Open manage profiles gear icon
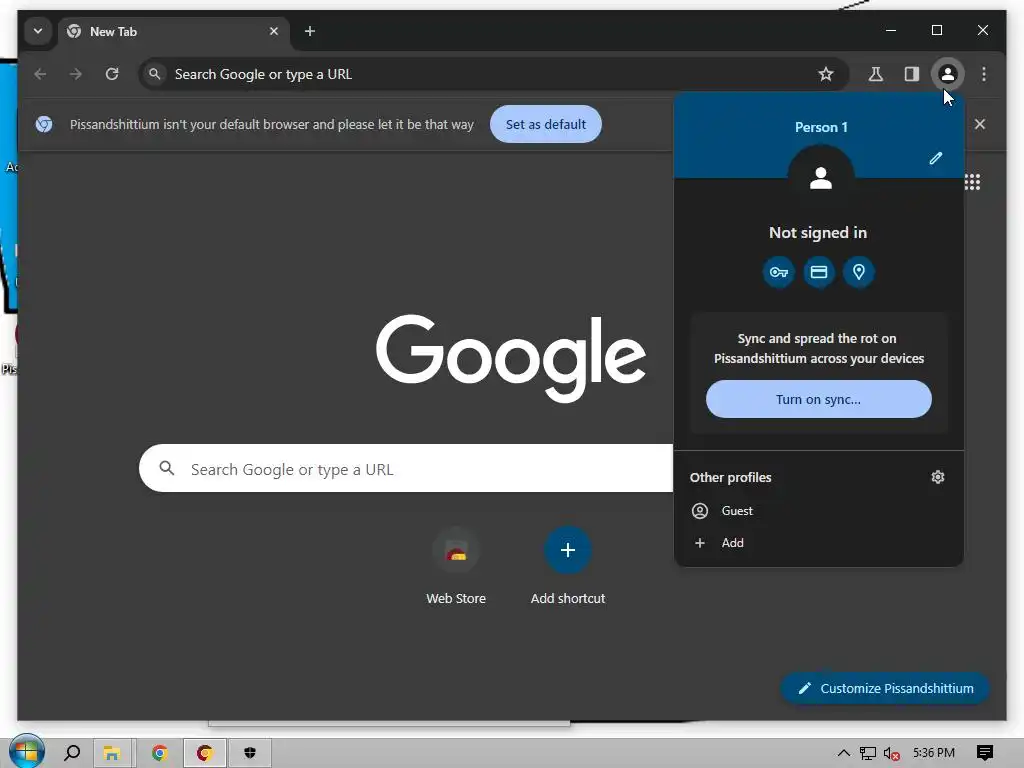 click(938, 477)
